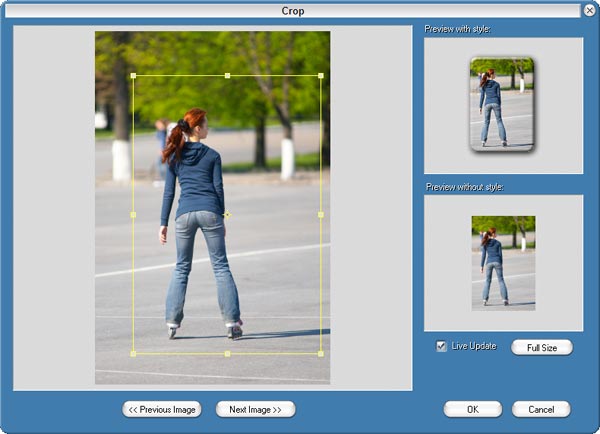The image size is (600, 434).
Task: Click the 'Live Update' label text
Action: (474, 346)
